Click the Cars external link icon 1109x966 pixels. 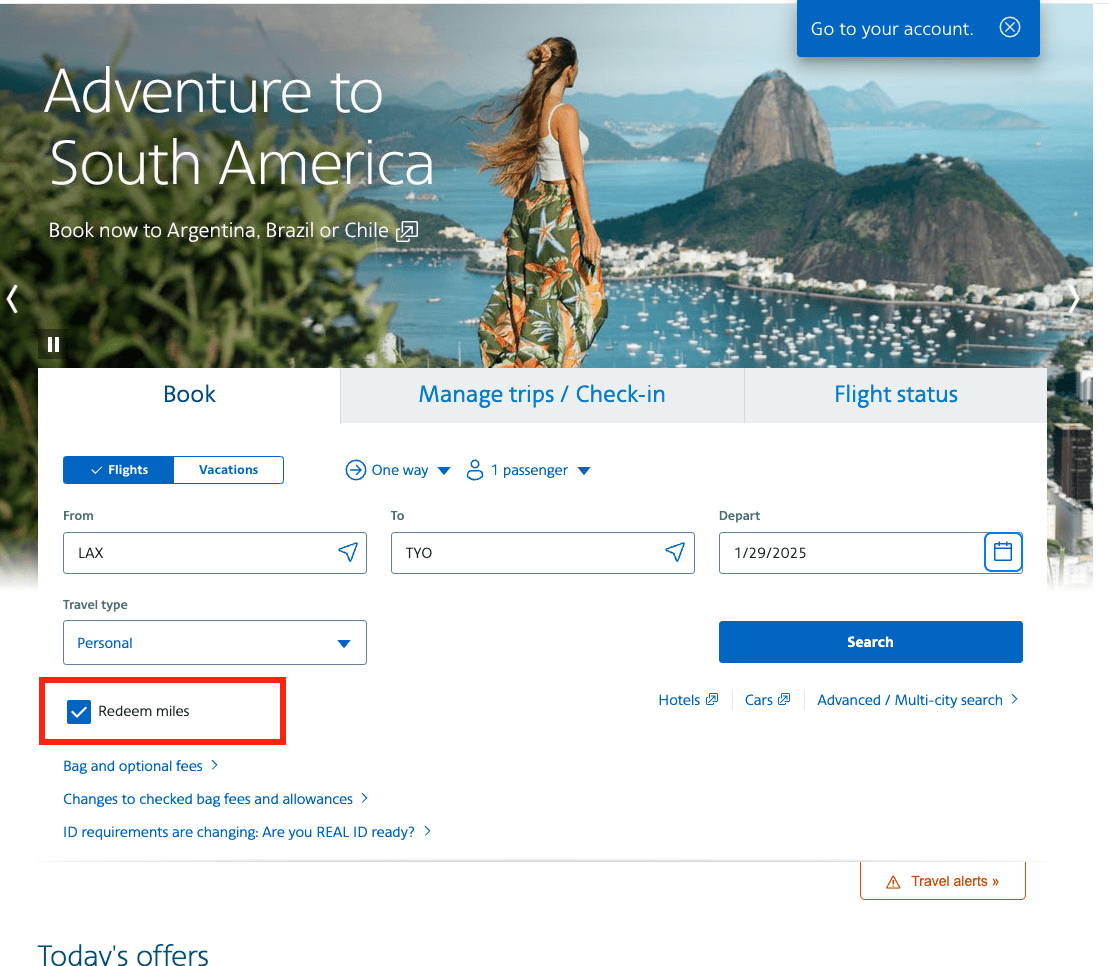[784, 700]
